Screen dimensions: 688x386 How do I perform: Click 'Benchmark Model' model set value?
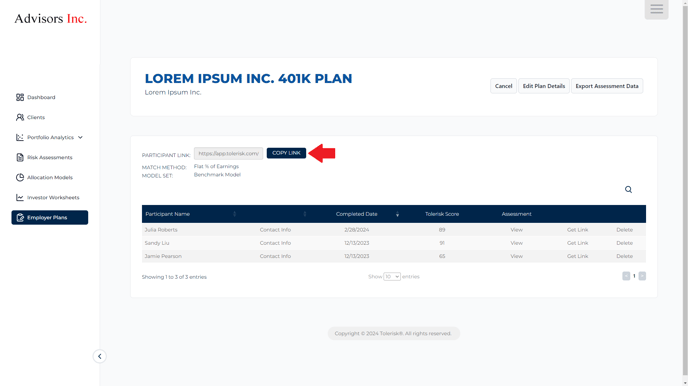(217, 175)
